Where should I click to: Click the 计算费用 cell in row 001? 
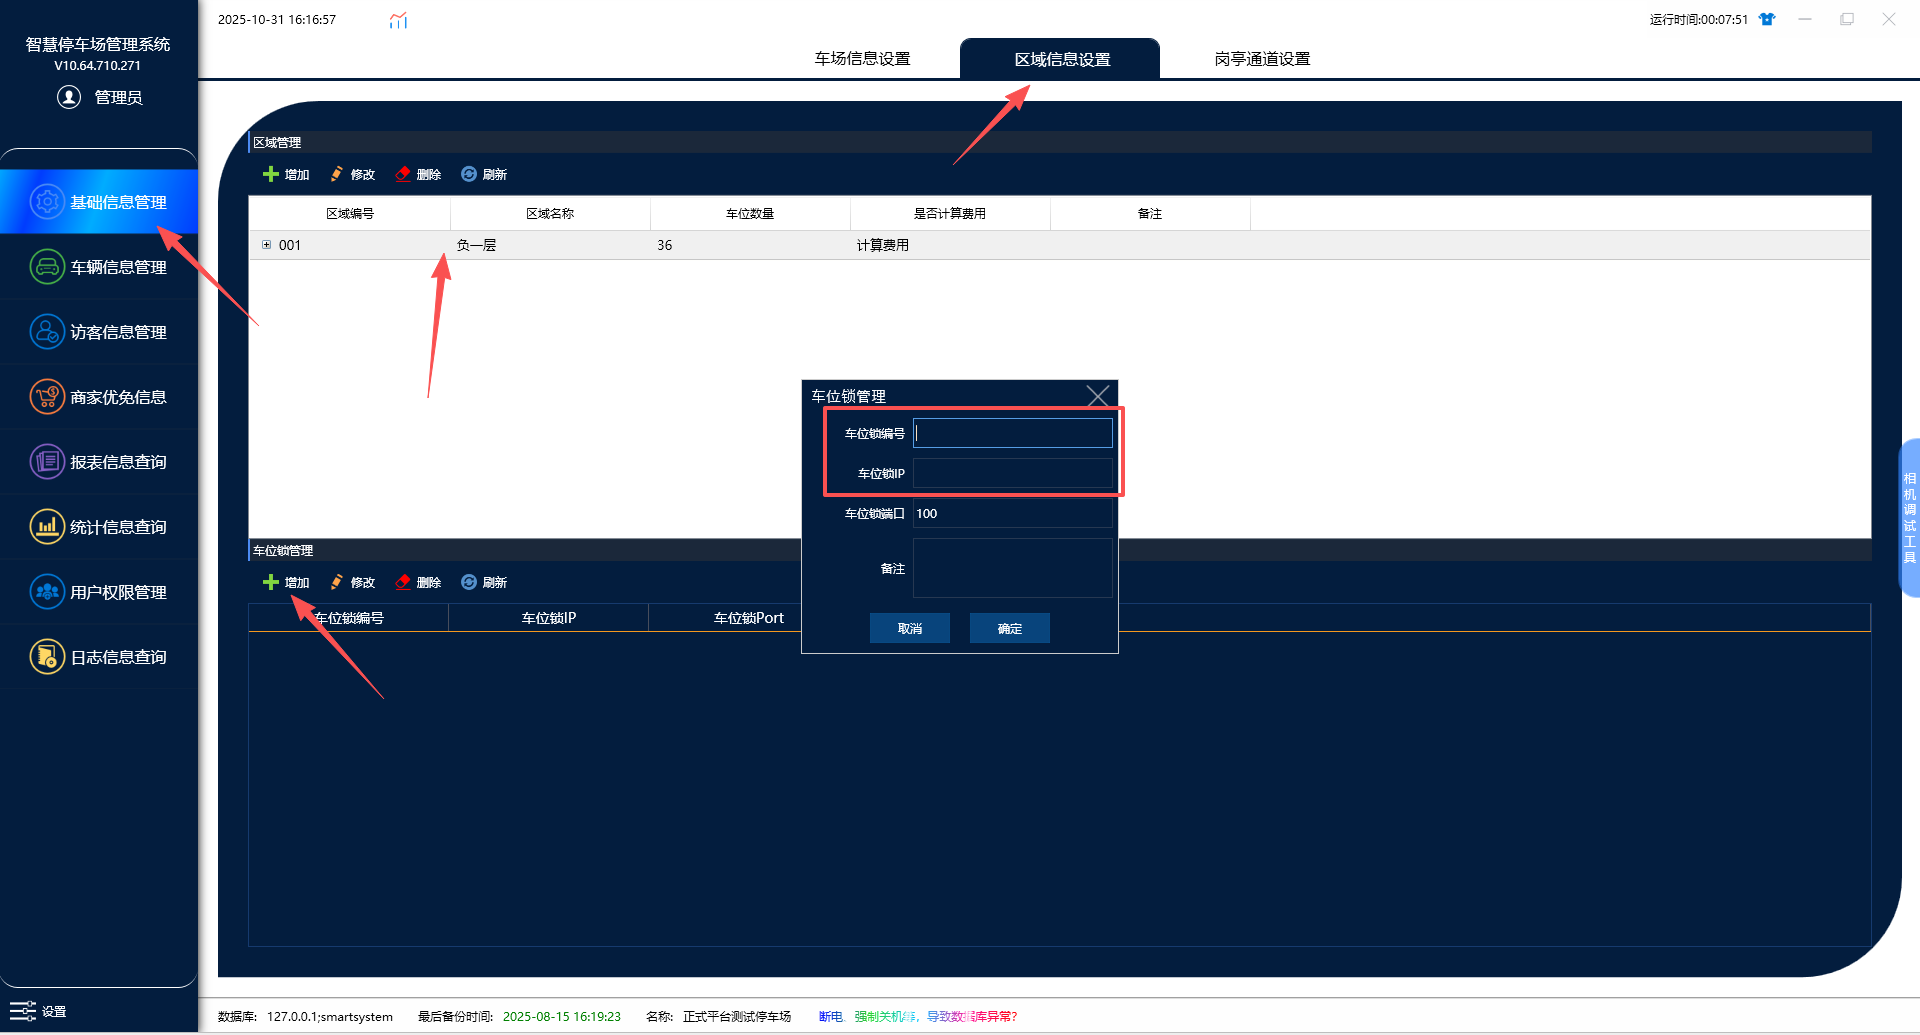tap(950, 245)
